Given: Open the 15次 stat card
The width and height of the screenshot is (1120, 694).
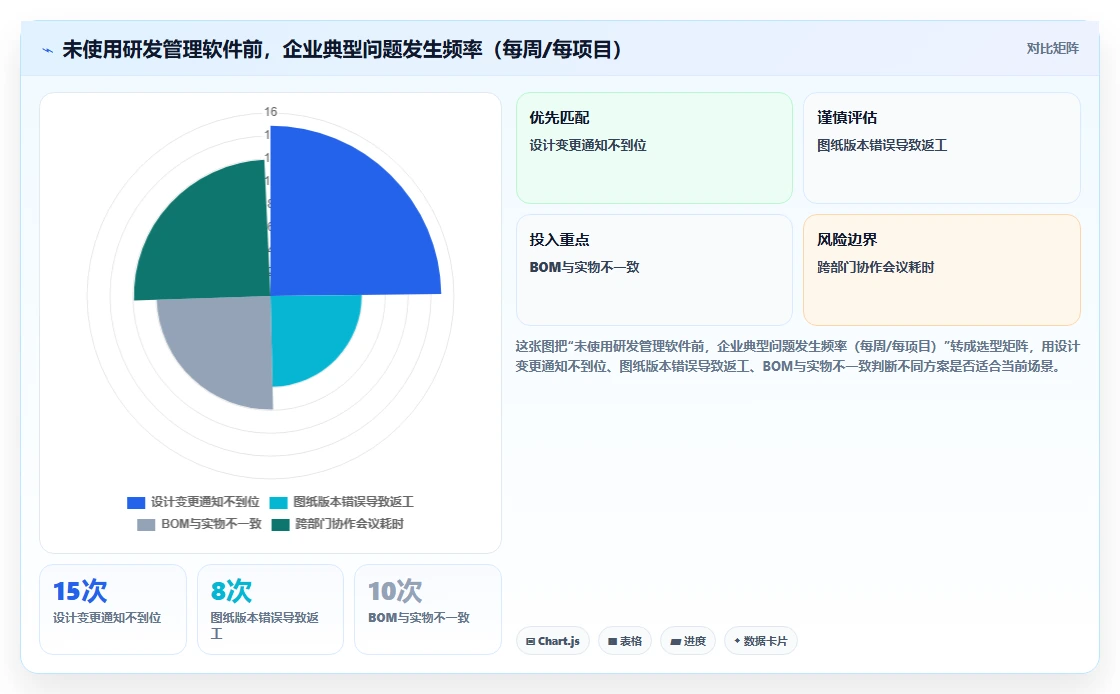Looking at the screenshot, I should 113,609.
